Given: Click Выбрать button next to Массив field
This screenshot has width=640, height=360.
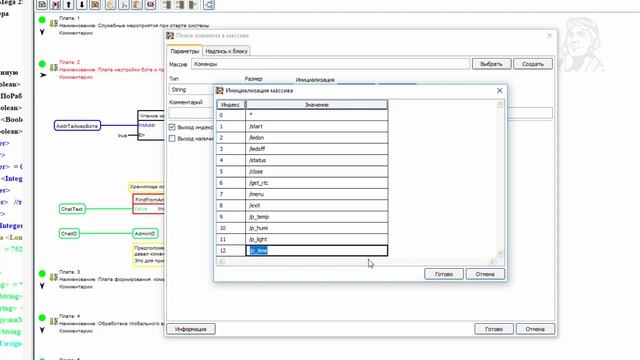Looking at the screenshot, I should pyautogui.click(x=491, y=64).
